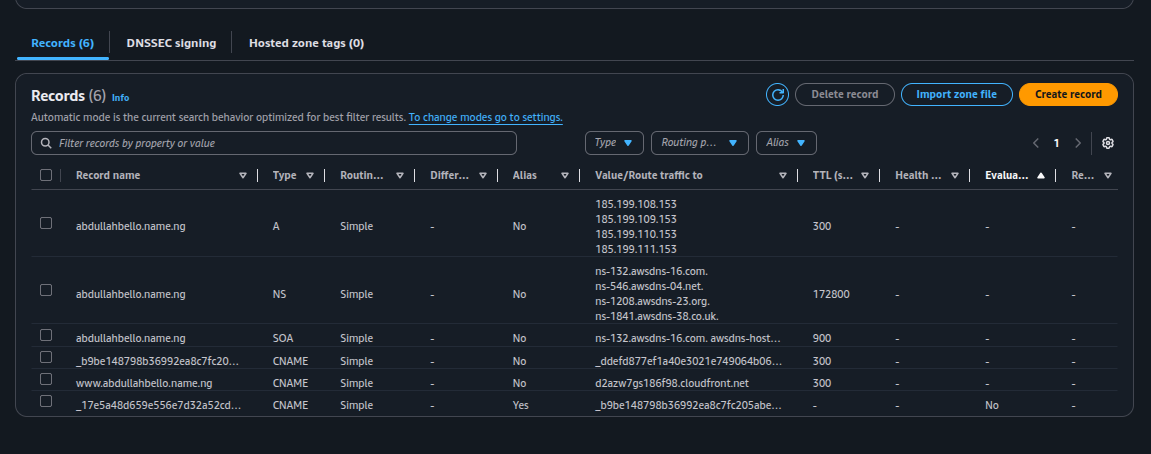Click the TTL value 172800
This screenshot has width=1151, height=454.
[x=831, y=294]
